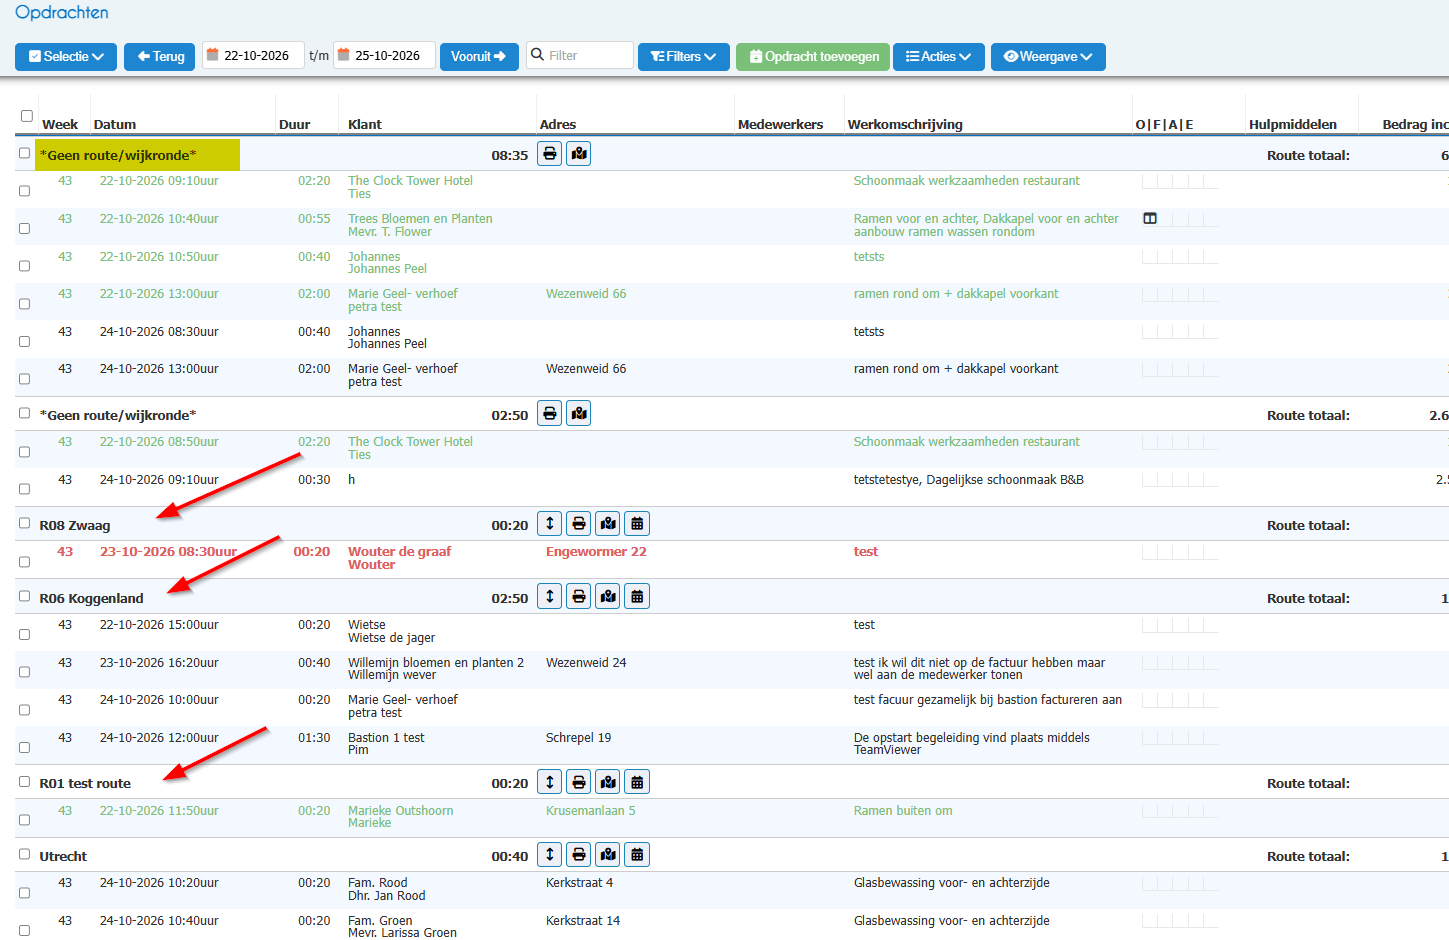Check the Utrecht route checkbox

tap(25, 854)
